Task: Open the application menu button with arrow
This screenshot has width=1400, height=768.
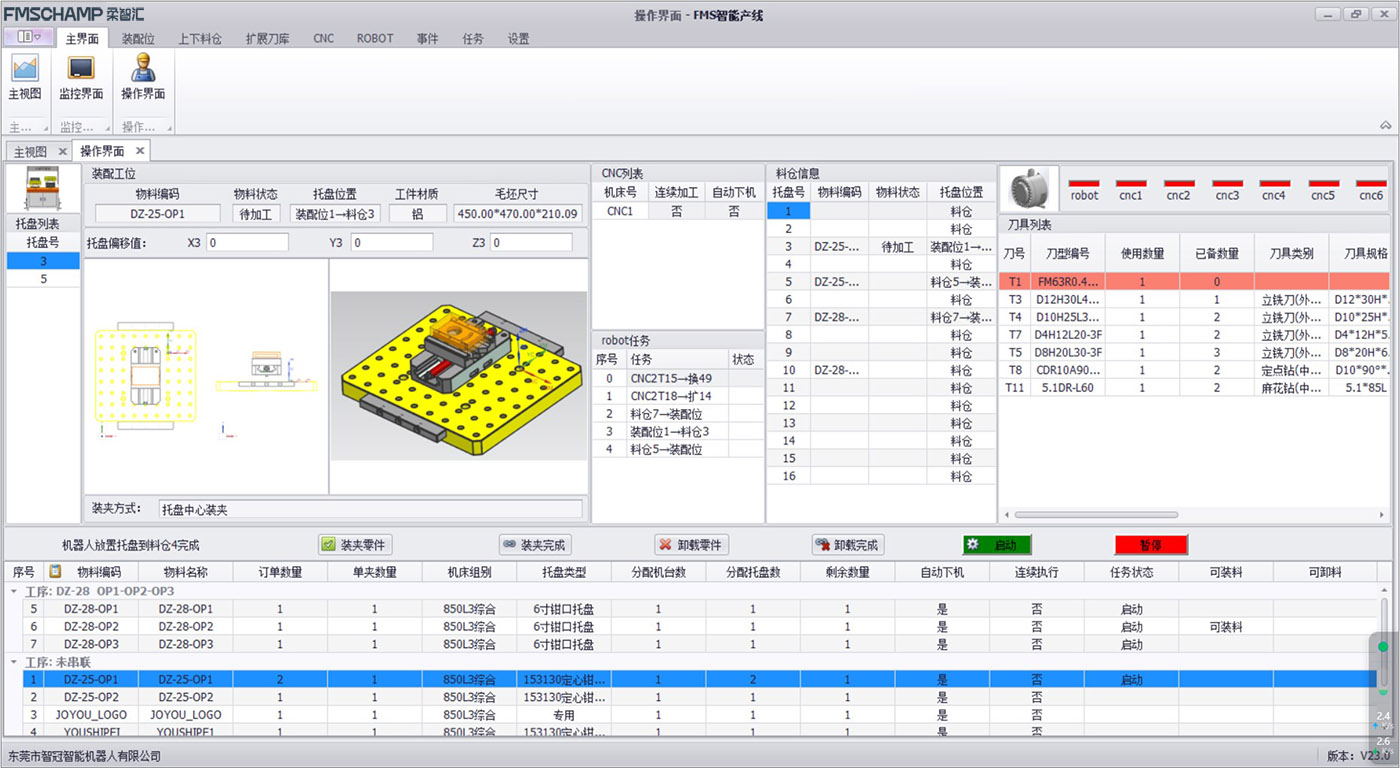Action: (28, 37)
